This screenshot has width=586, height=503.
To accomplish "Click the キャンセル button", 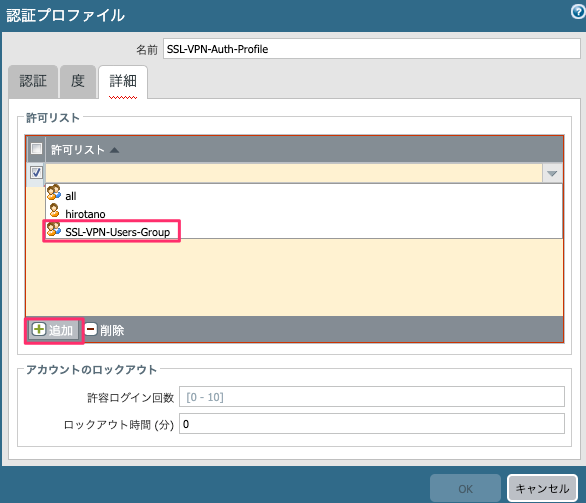I will coord(542,488).
